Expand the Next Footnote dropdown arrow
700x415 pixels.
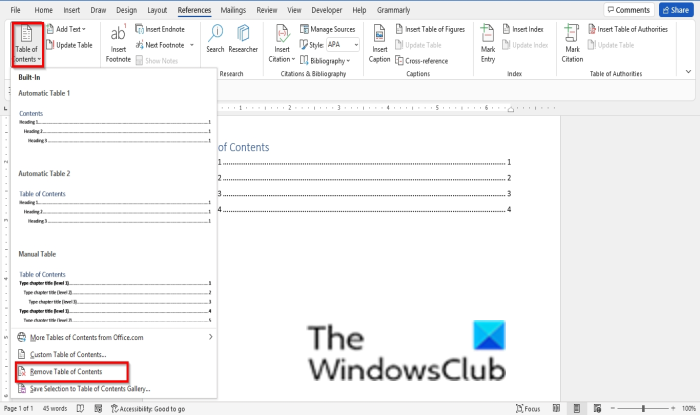click(x=192, y=45)
